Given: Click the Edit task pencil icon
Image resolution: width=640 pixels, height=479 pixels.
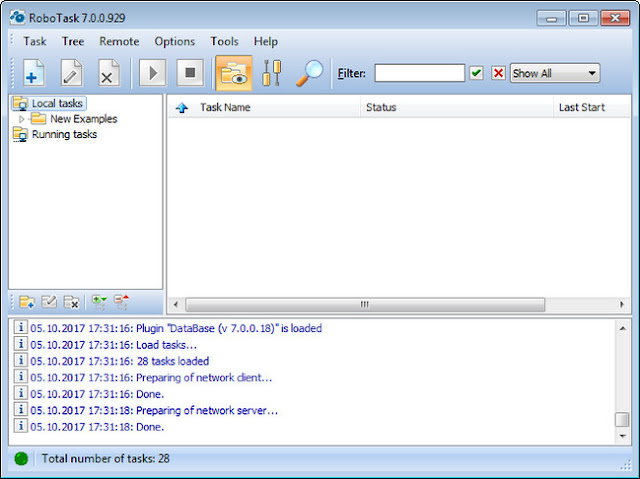Looking at the screenshot, I should [x=71, y=73].
